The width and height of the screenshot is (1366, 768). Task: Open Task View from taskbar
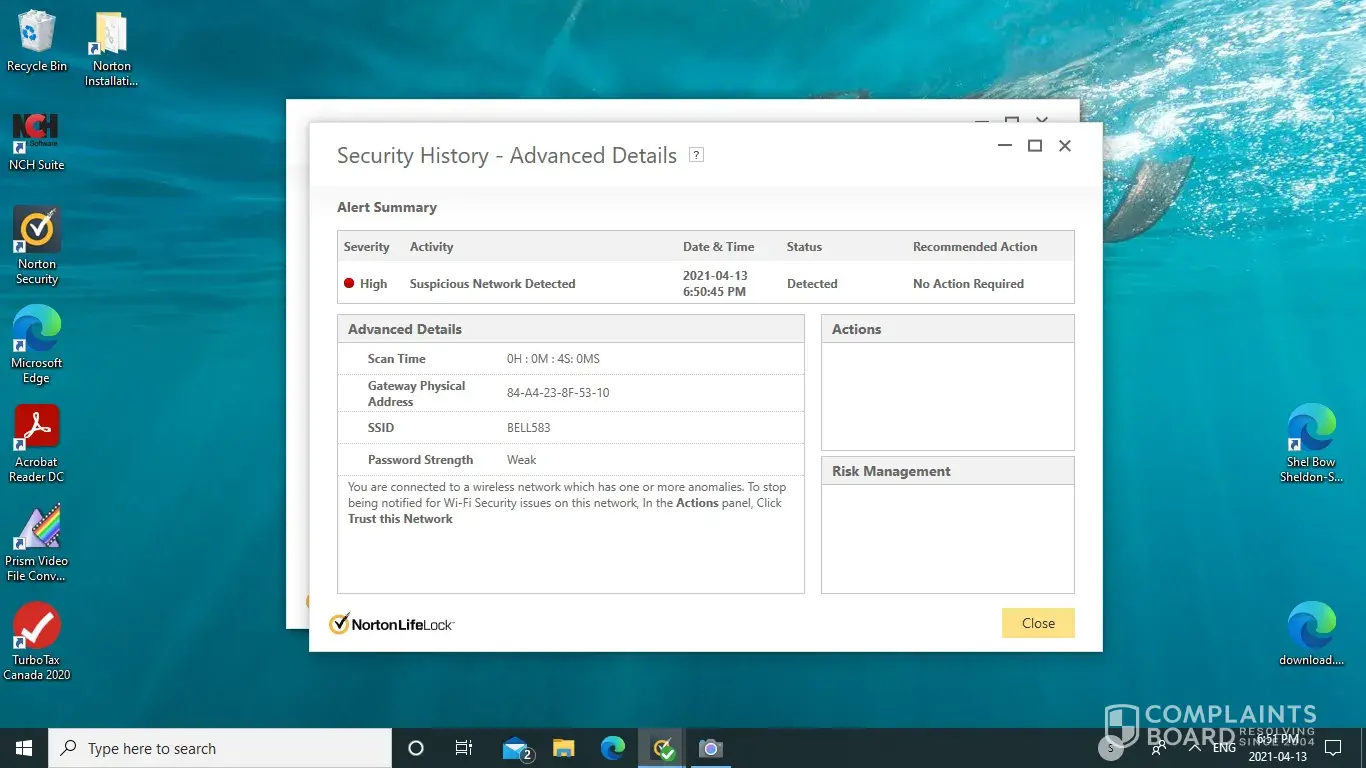click(464, 748)
